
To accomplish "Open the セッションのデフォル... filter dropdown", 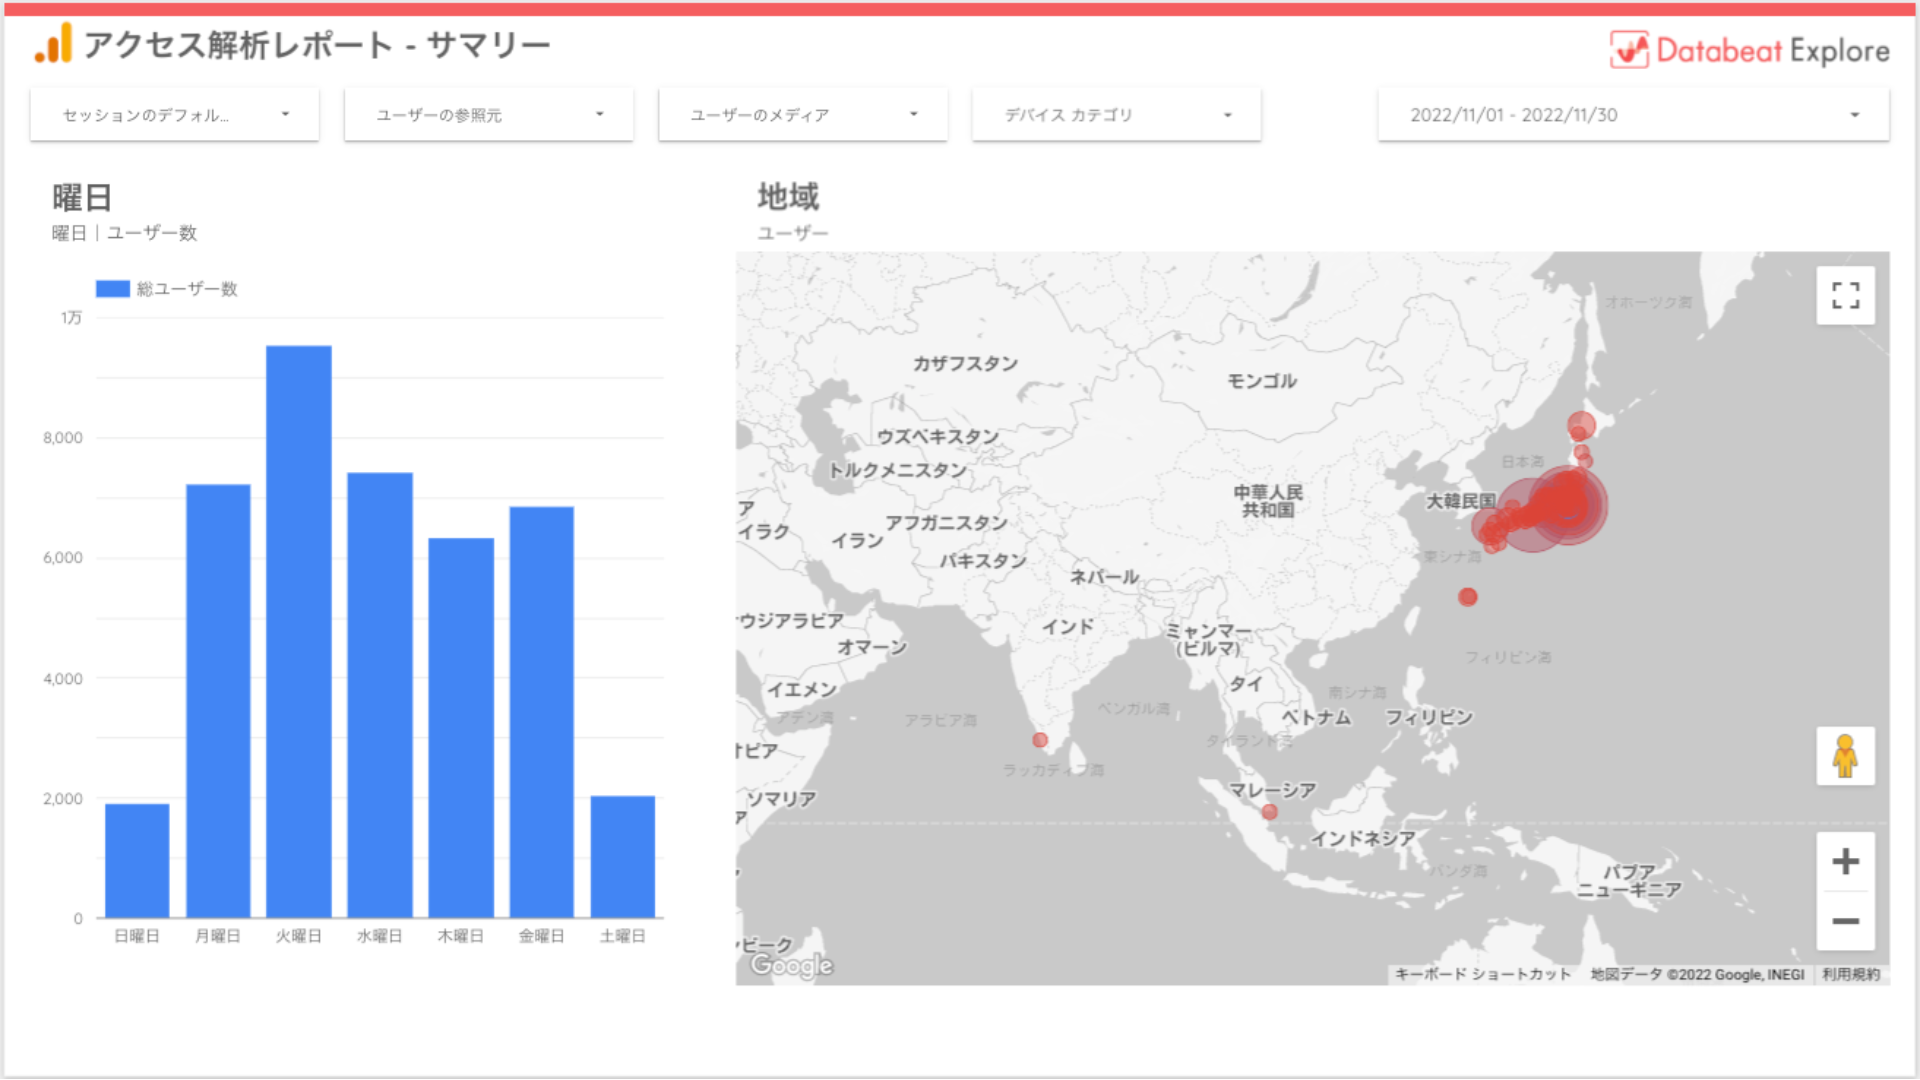I will pos(175,115).
